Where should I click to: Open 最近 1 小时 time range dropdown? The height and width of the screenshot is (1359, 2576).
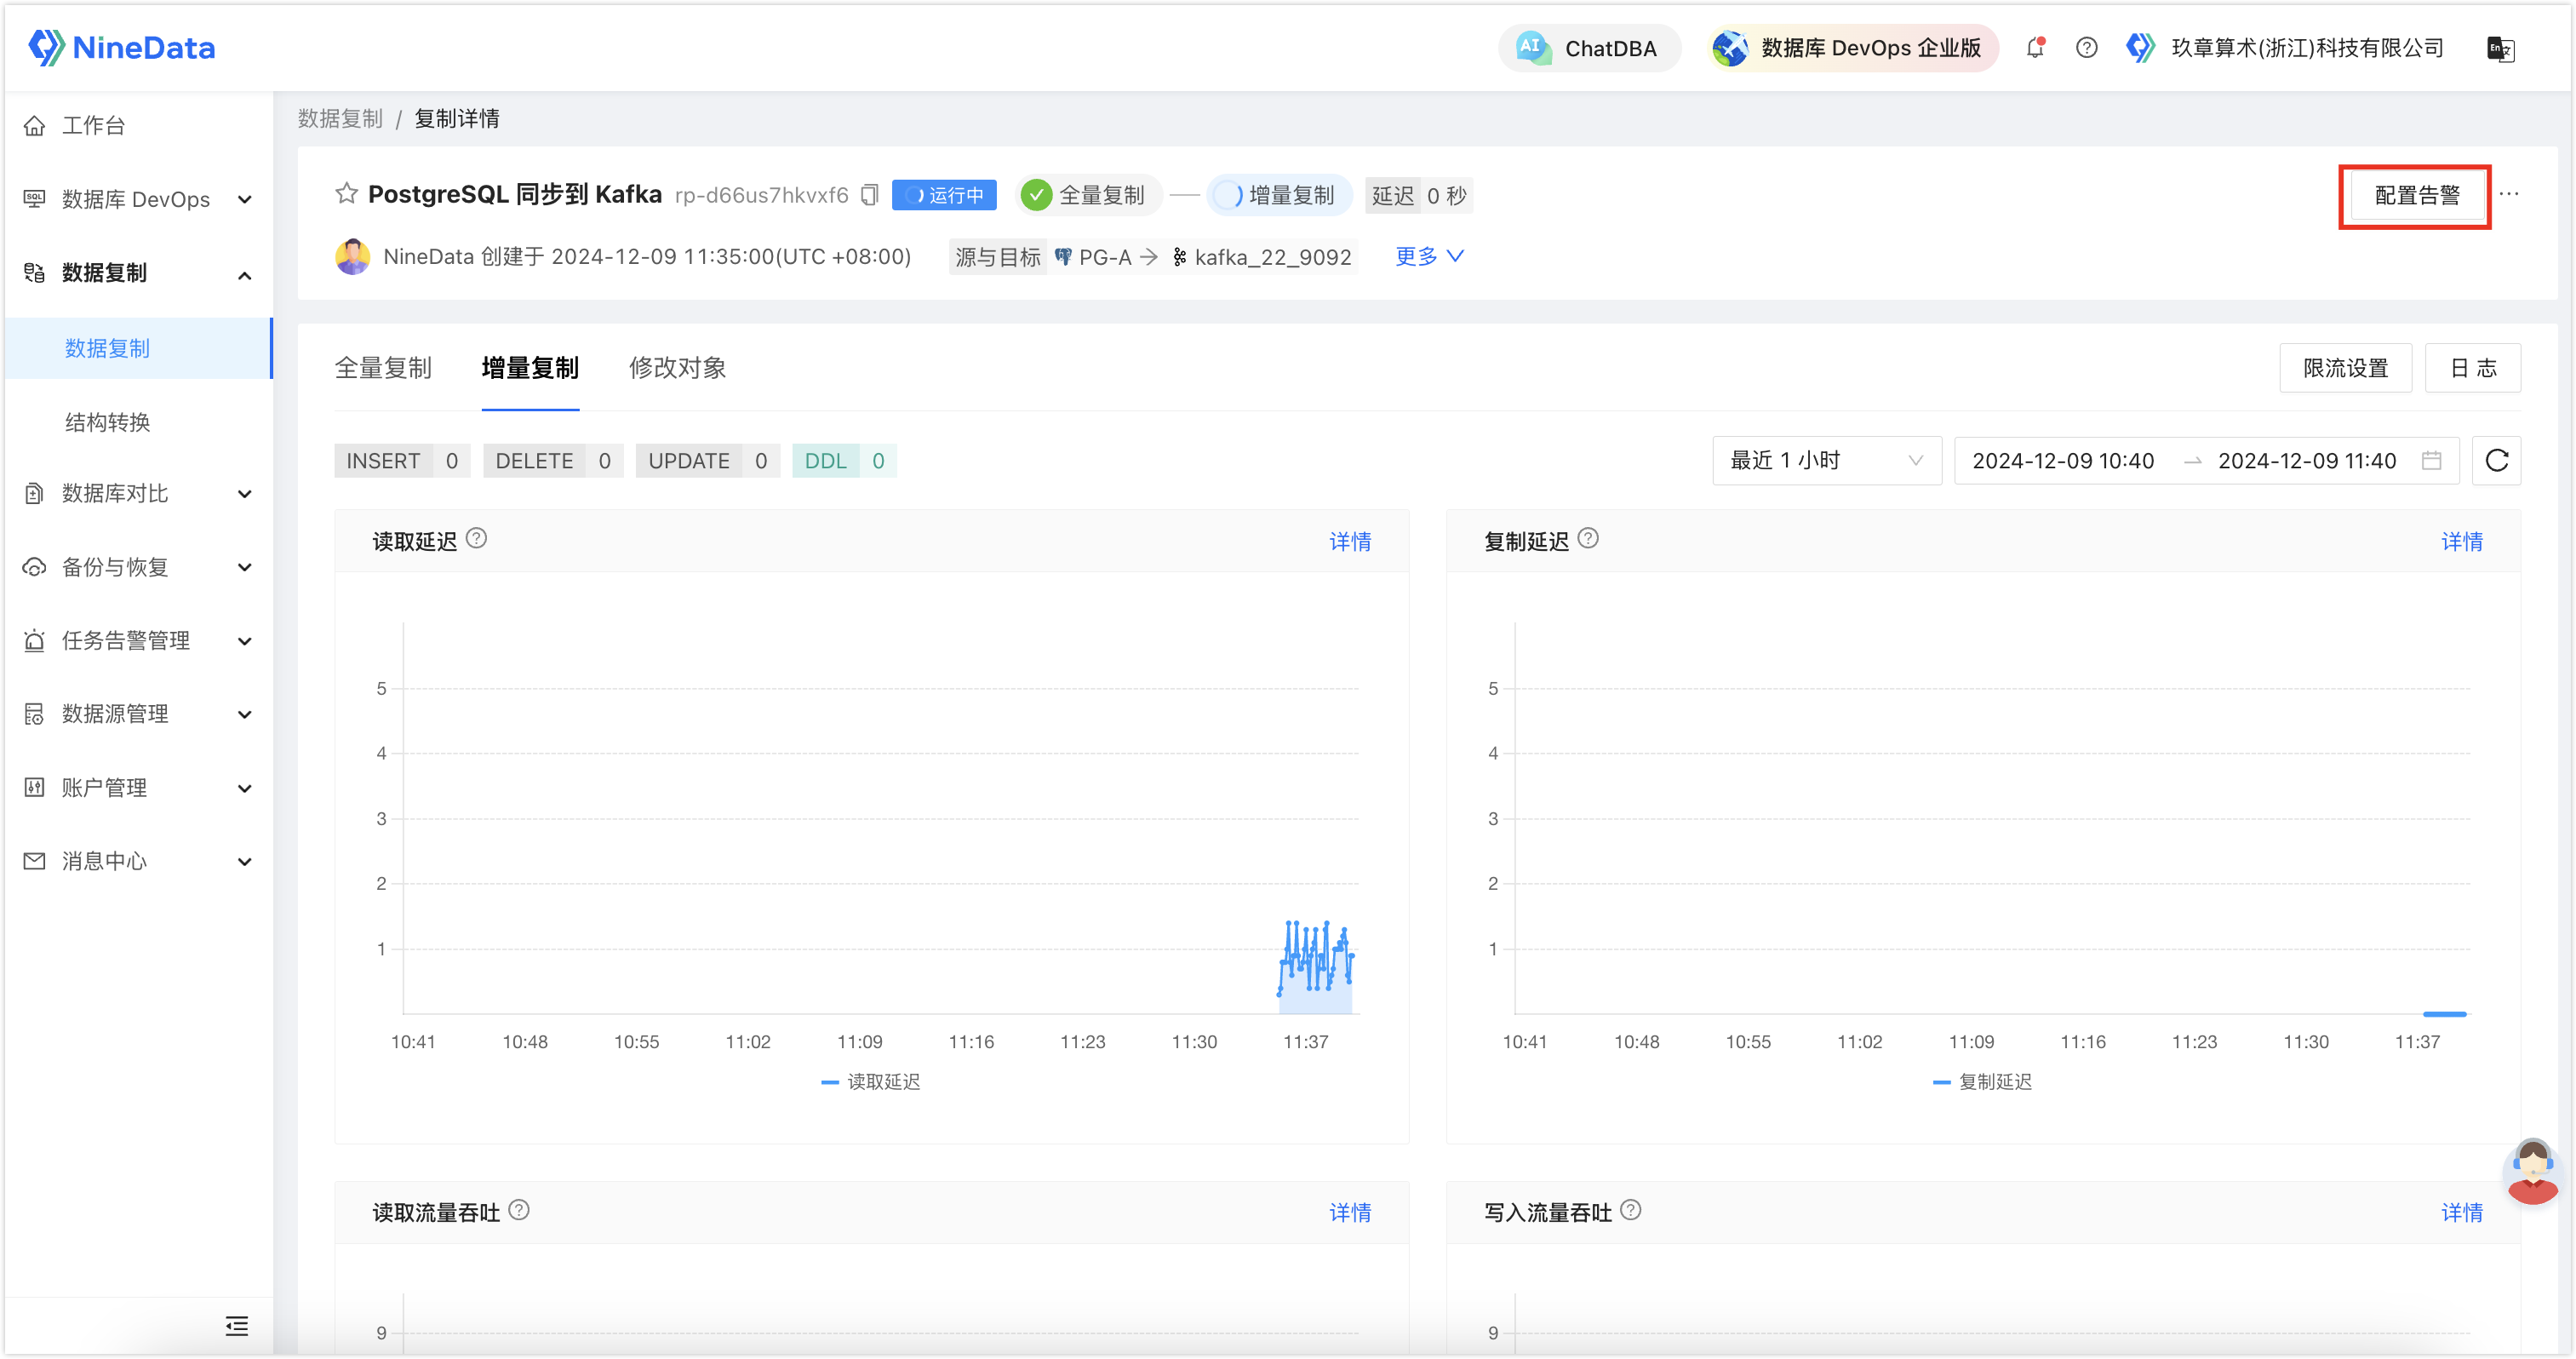(x=1826, y=460)
